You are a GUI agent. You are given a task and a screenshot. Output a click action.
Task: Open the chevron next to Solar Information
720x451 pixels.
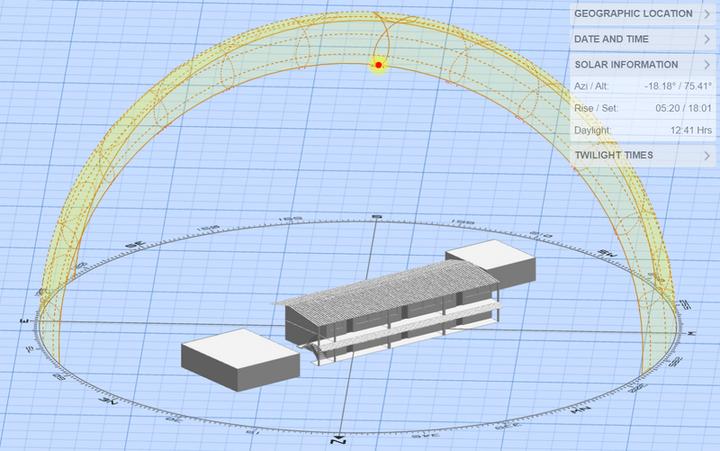pos(707,65)
